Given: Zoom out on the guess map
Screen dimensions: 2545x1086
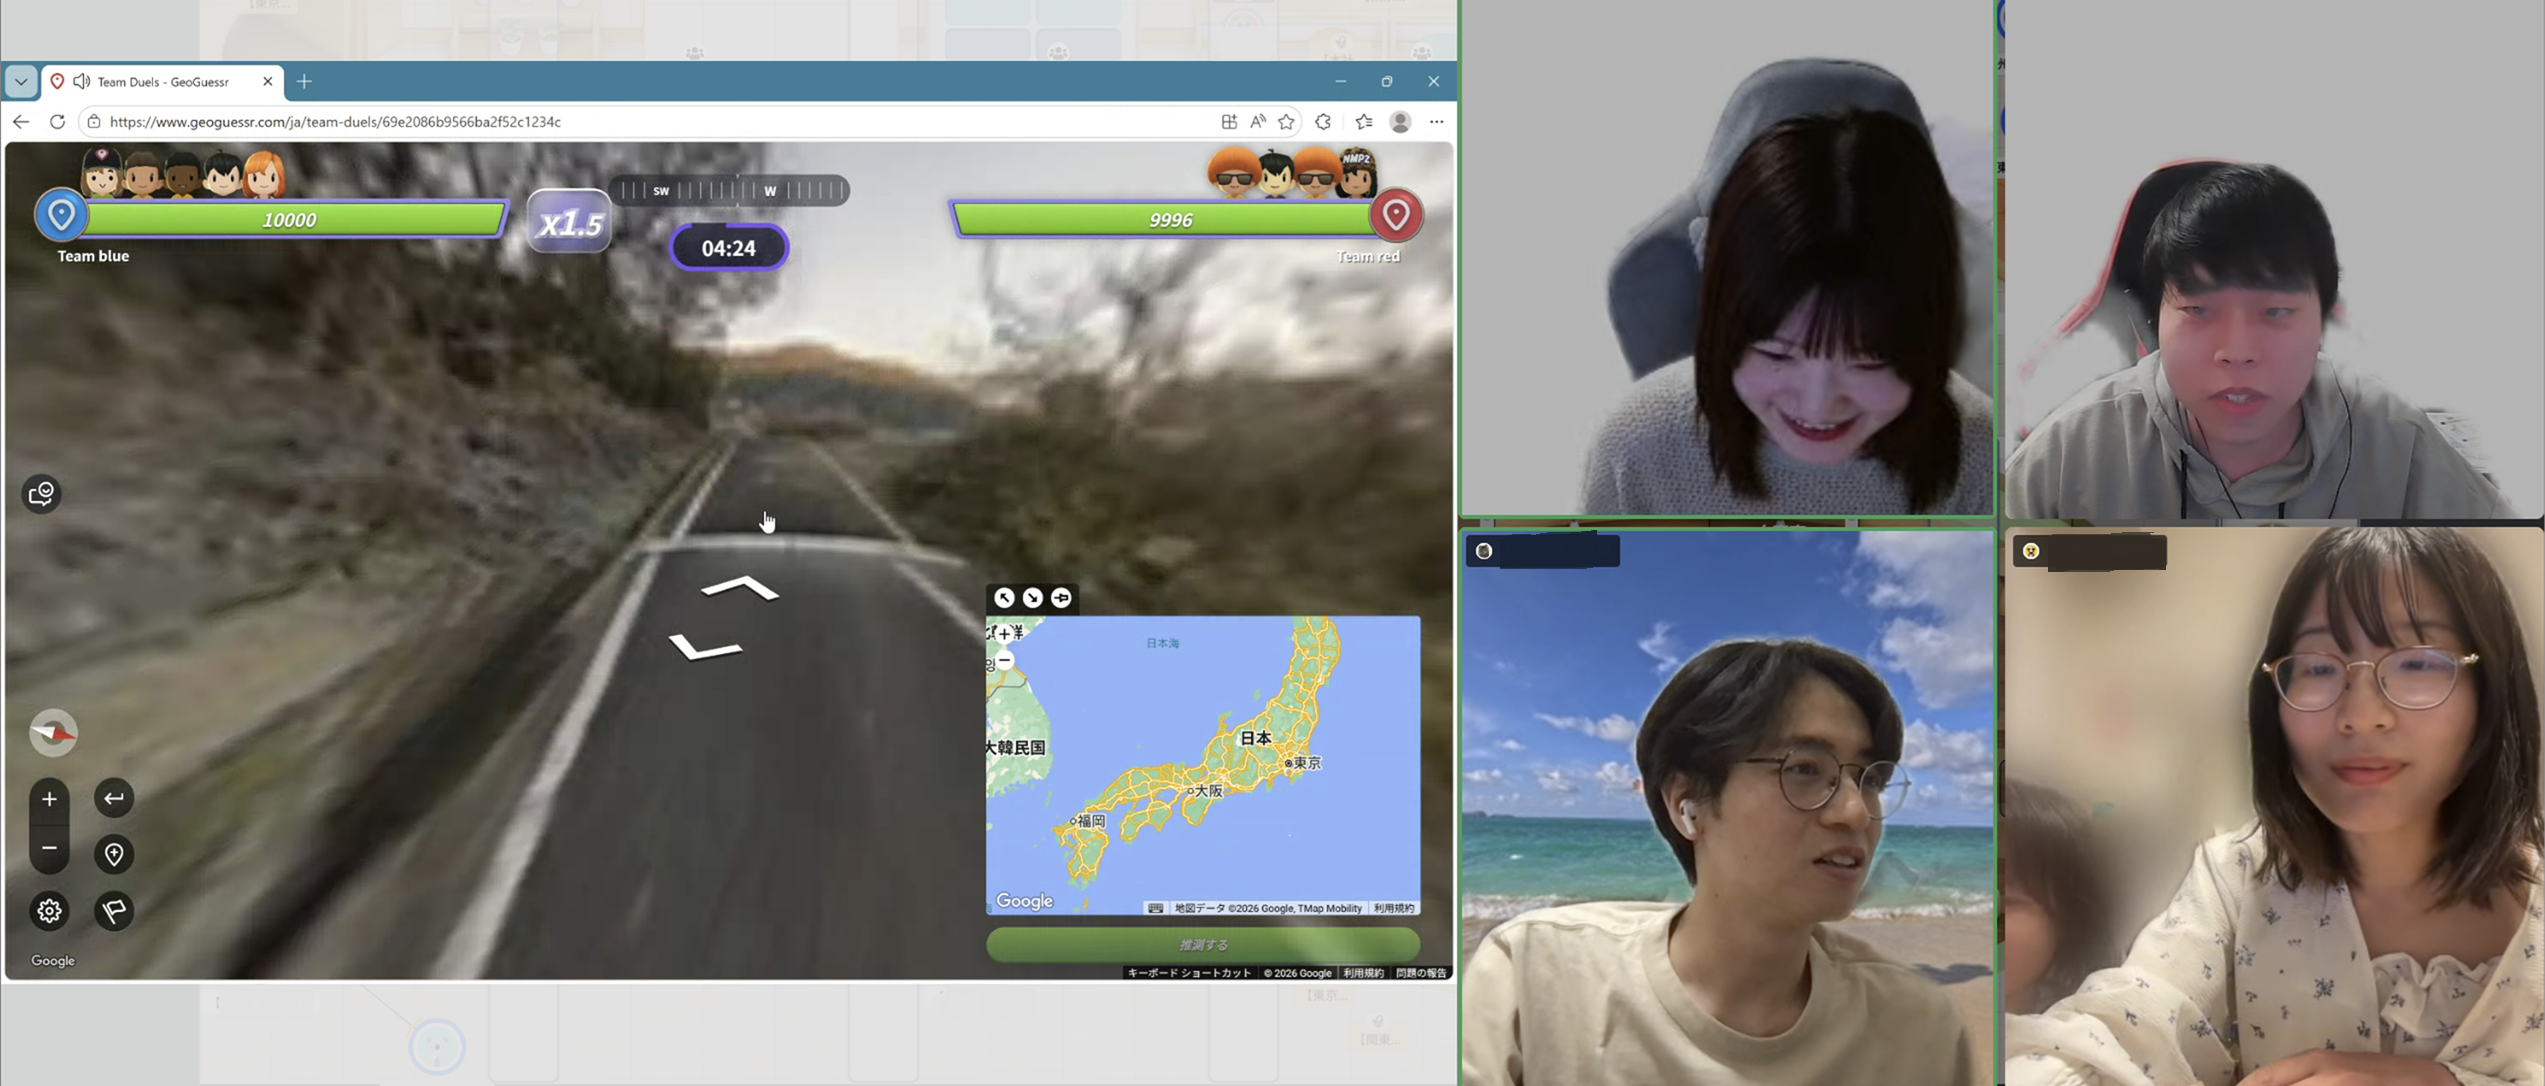Looking at the screenshot, I should coord(1004,660).
